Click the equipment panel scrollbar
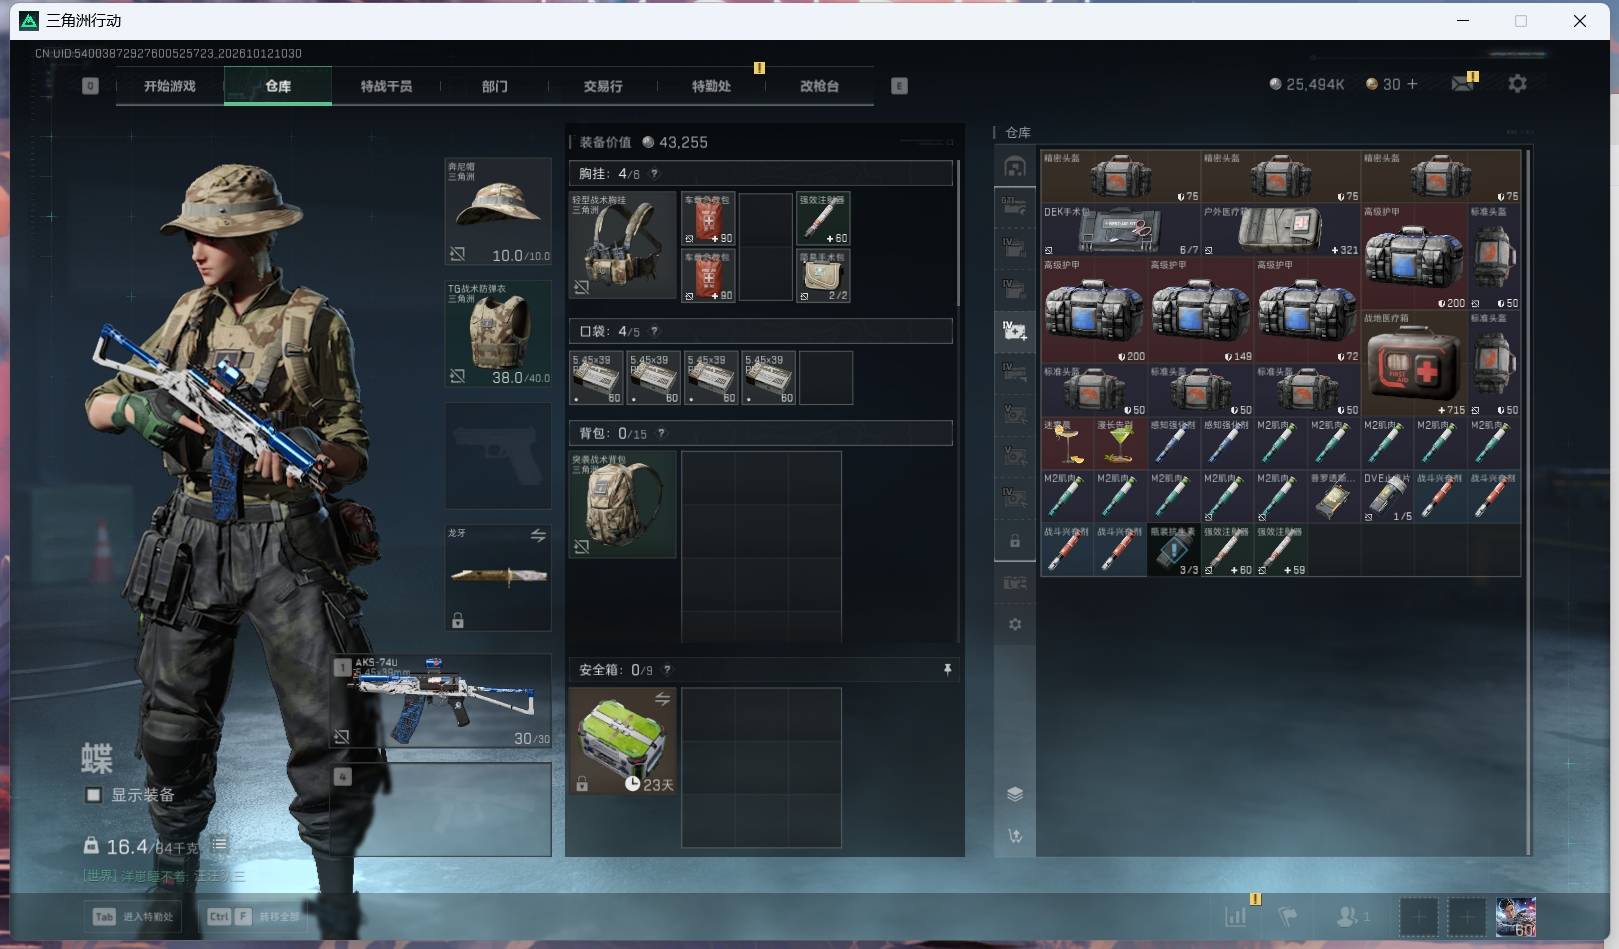 pyautogui.click(x=958, y=233)
